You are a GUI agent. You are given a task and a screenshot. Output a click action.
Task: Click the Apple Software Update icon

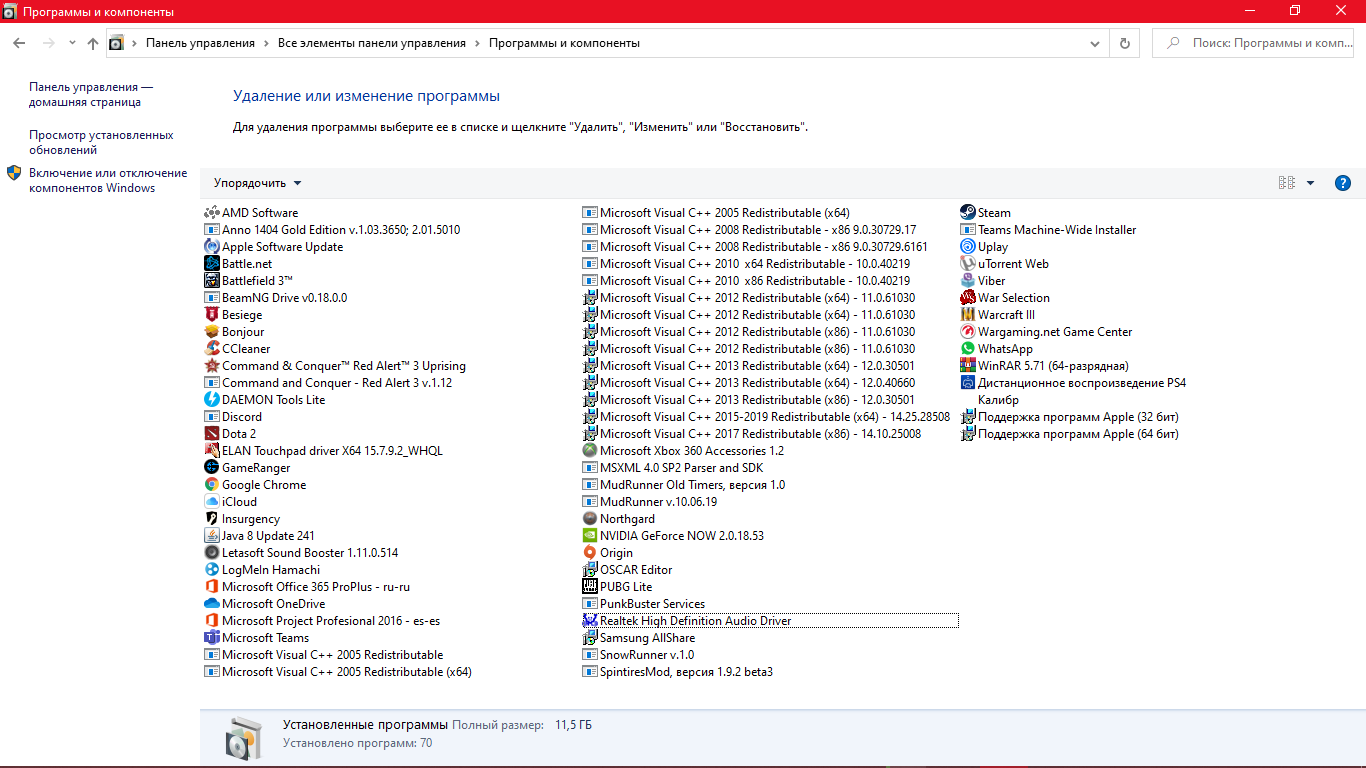[211, 247]
